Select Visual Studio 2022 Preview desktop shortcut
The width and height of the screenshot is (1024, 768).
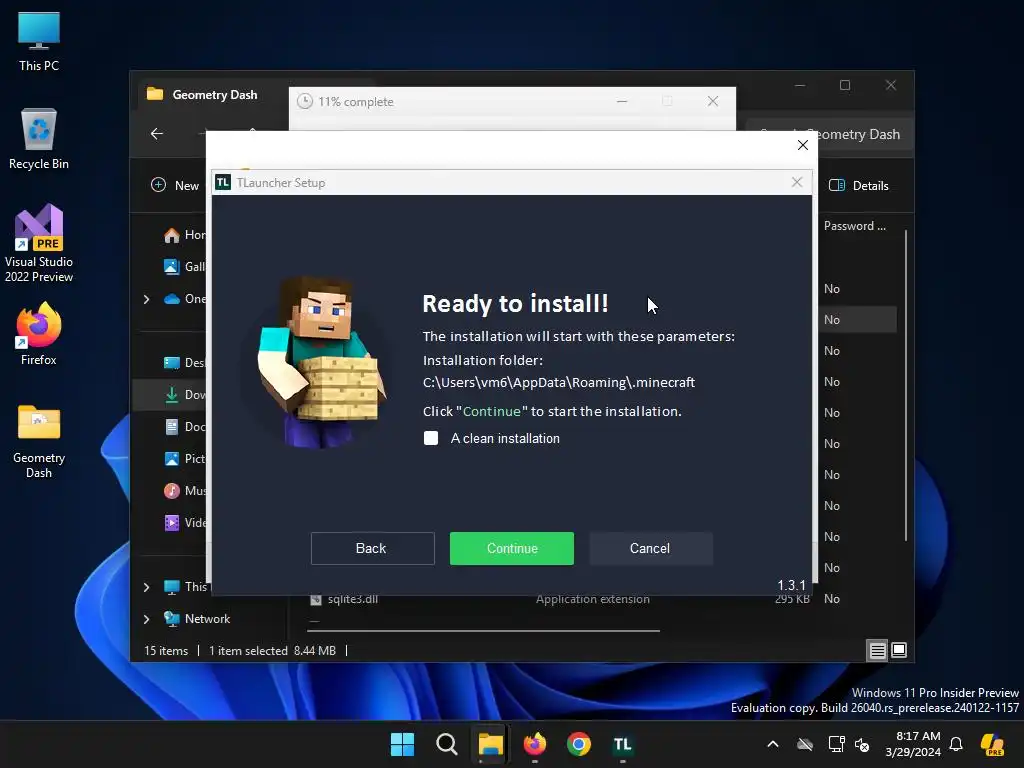[39, 244]
